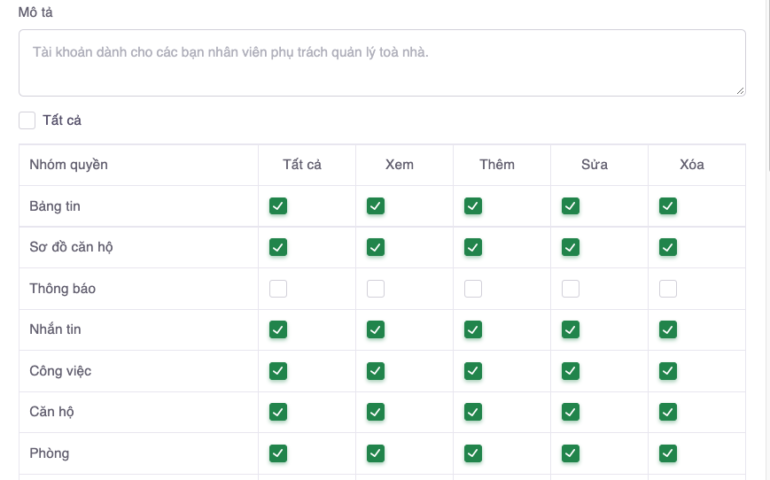770x480 pixels.
Task: Click the Mô tả description text area
Action: (382, 62)
